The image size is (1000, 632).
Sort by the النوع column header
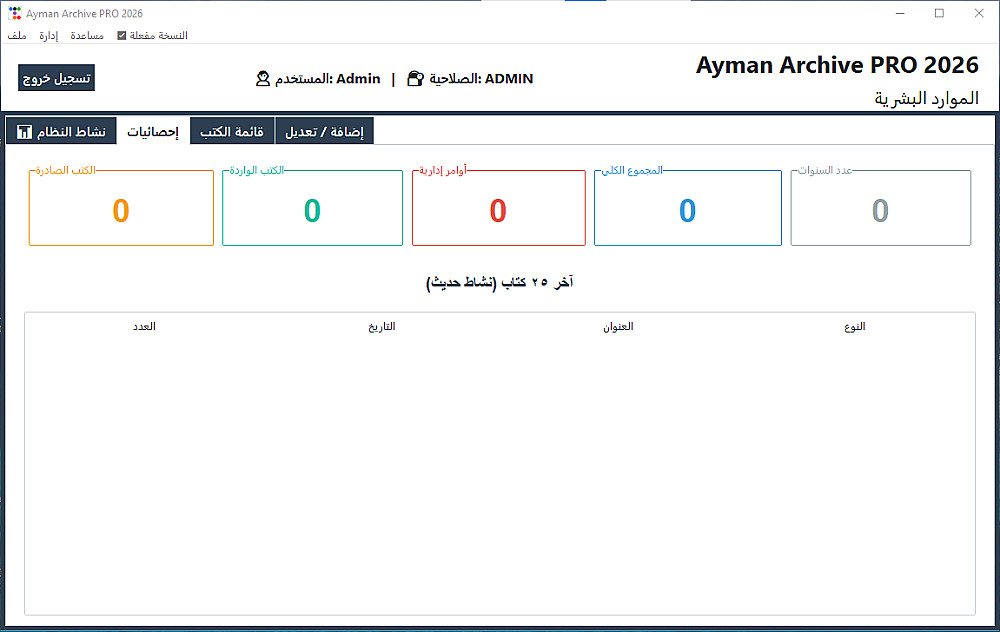point(855,327)
